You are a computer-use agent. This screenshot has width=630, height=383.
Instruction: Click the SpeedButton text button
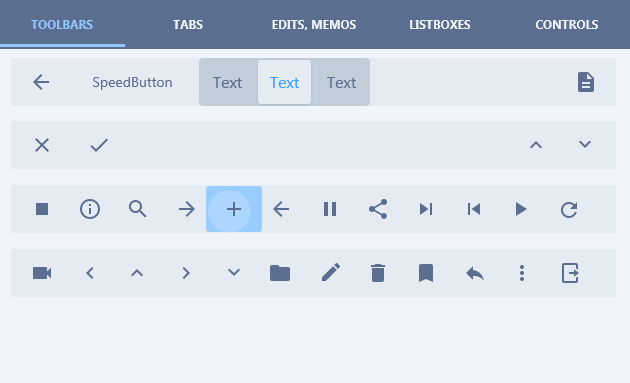(x=132, y=82)
